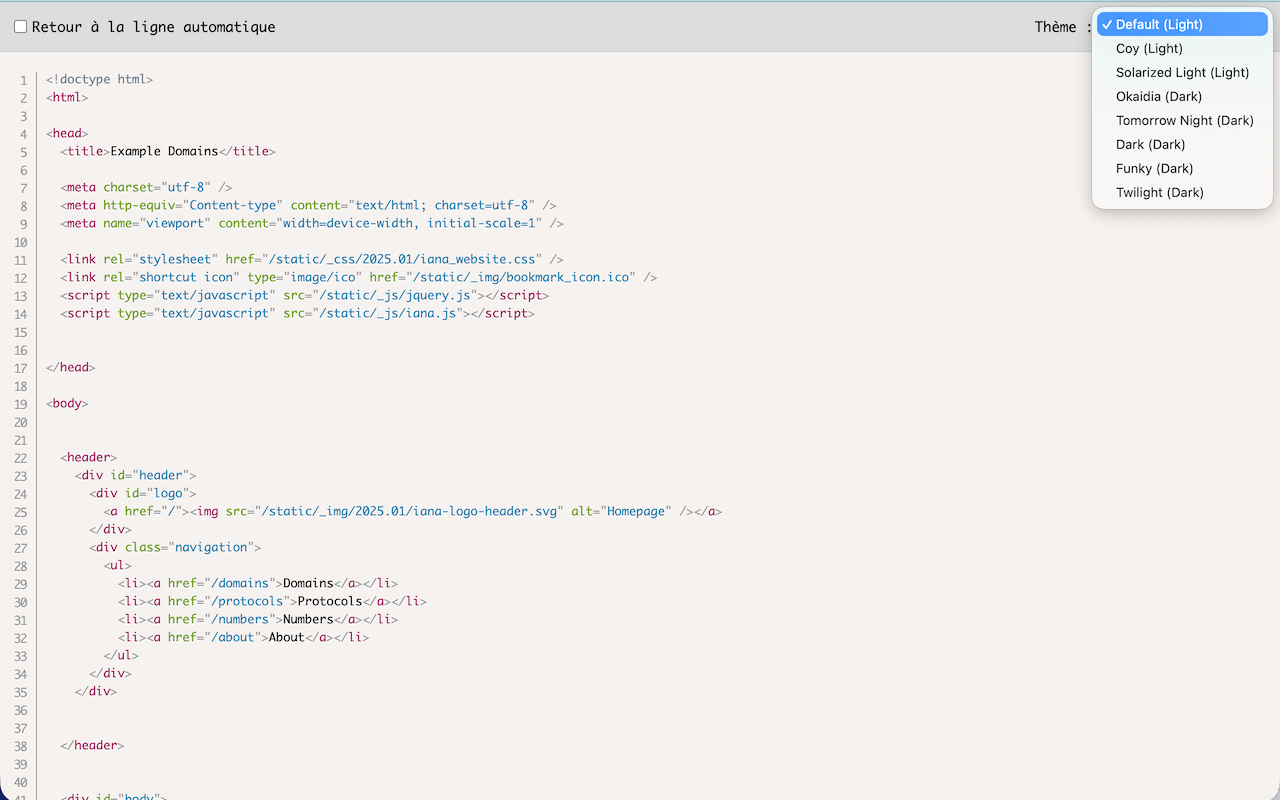The image size is (1280, 800).
Task: Switch to the Okaidia (Dark) theme
Action: coord(1182,96)
